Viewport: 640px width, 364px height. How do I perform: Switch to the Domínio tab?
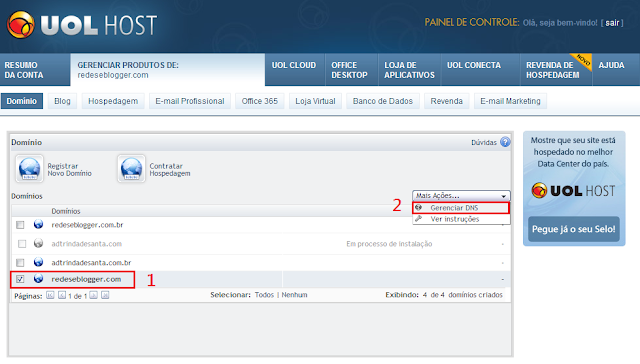22,101
